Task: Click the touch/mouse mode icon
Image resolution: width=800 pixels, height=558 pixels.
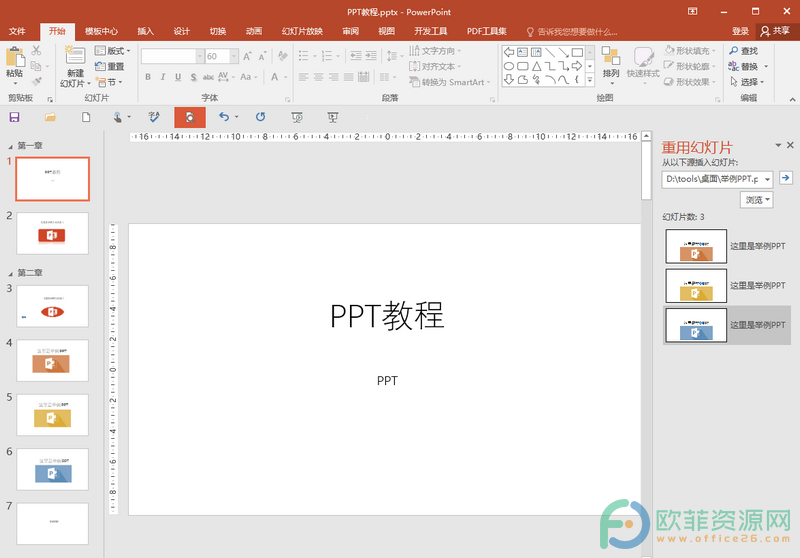Action: [117, 117]
